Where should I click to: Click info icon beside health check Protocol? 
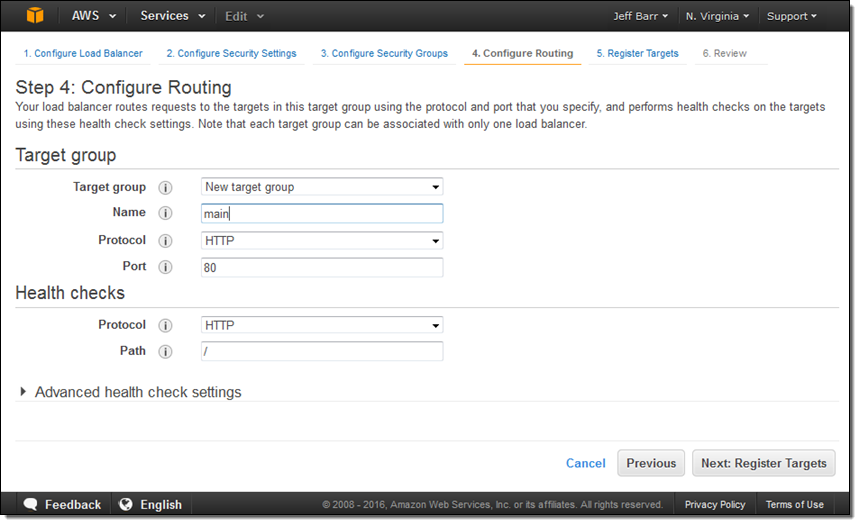point(166,326)
